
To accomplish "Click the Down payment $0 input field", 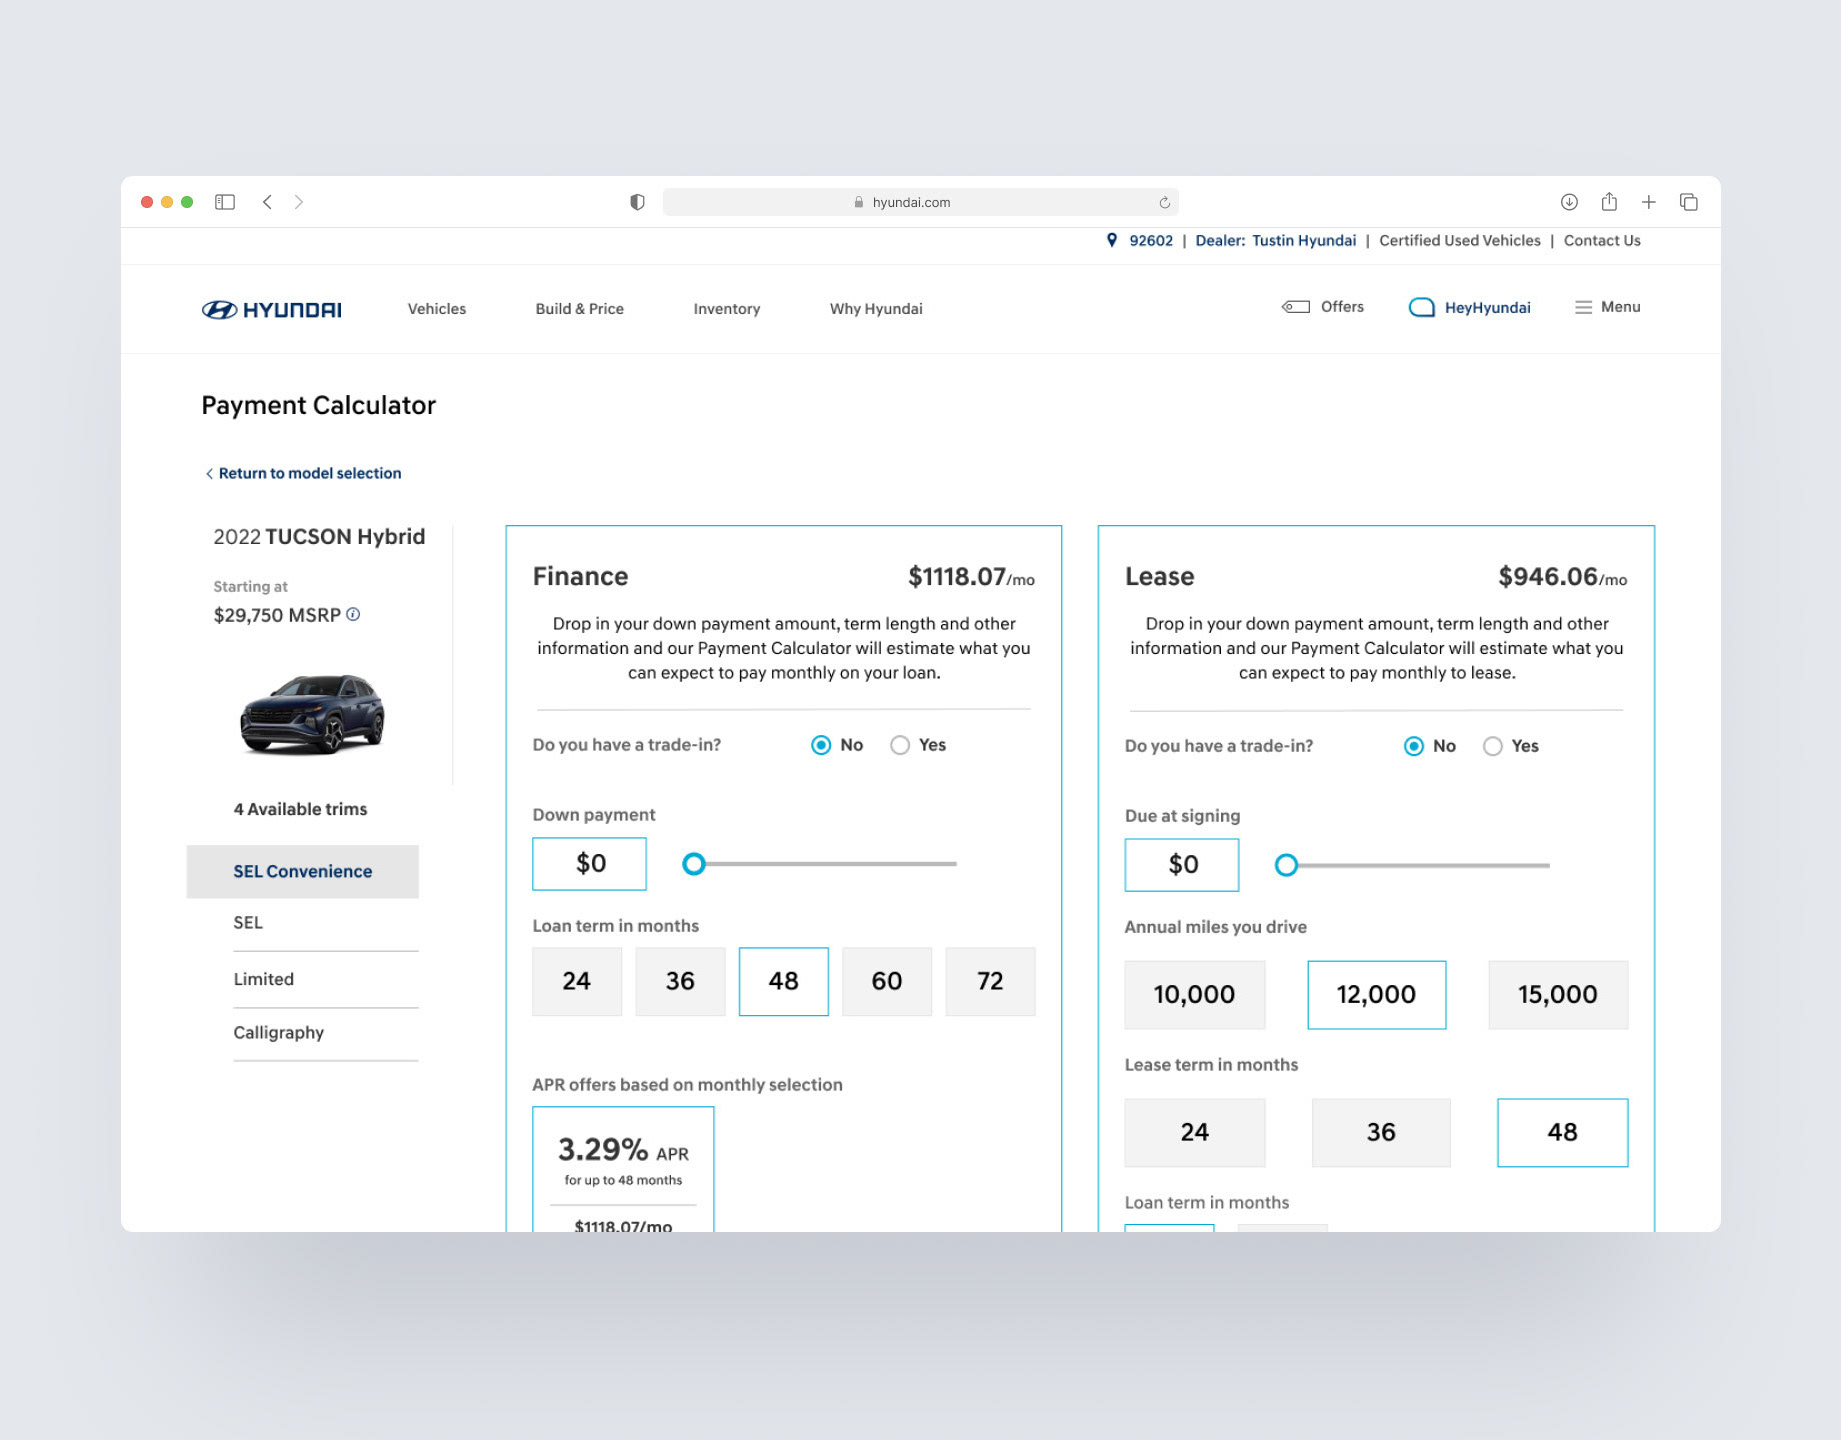I will (x=590, y=864).
